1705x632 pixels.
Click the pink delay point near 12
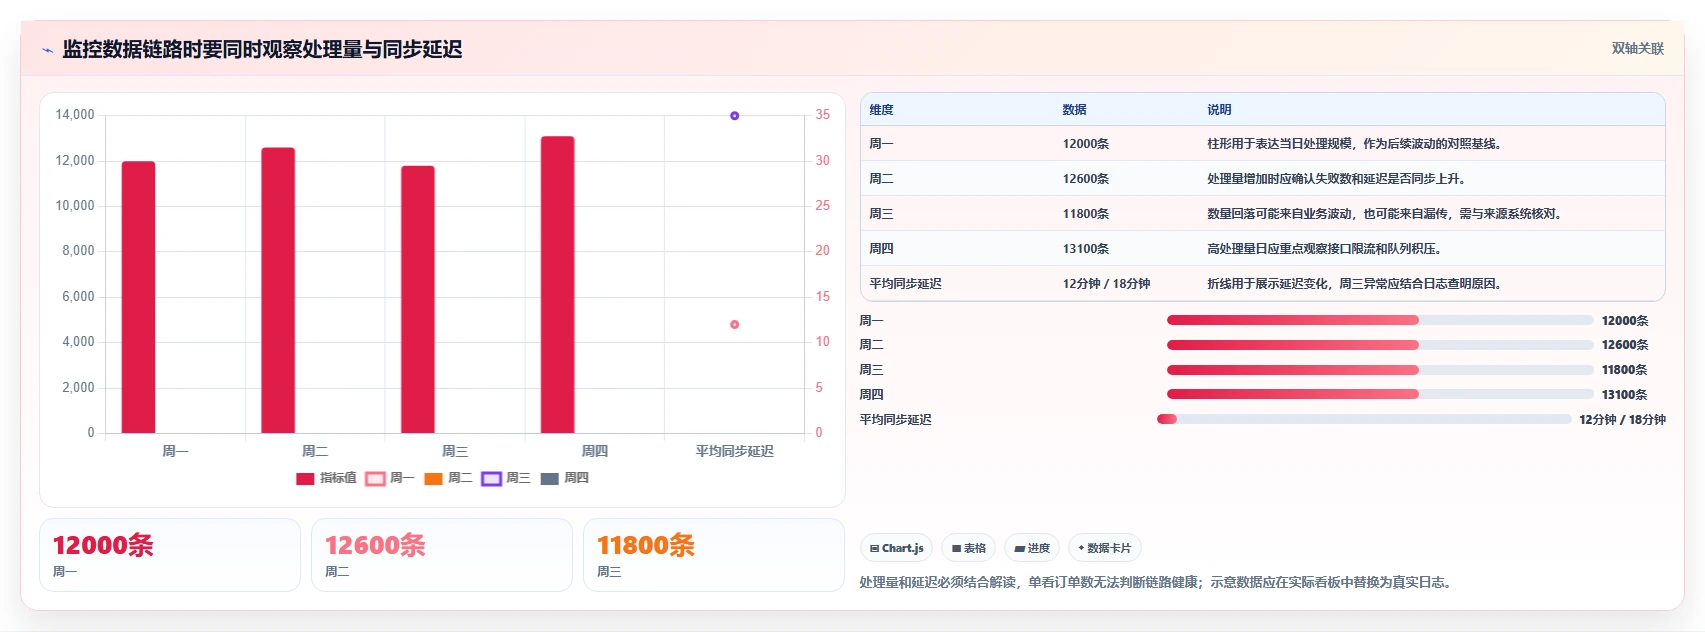pos(734,324)
